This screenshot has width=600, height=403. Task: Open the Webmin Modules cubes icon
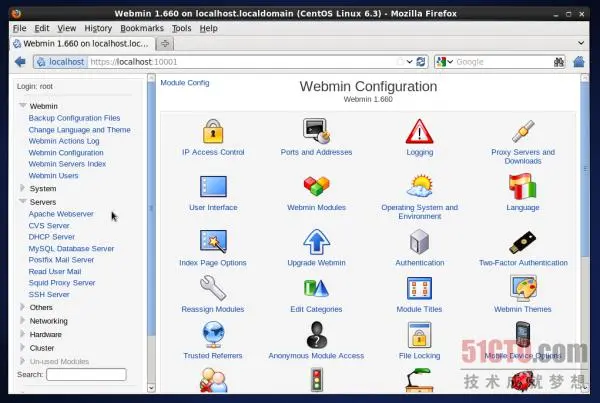pyautogui.click(x=316, y=186)
